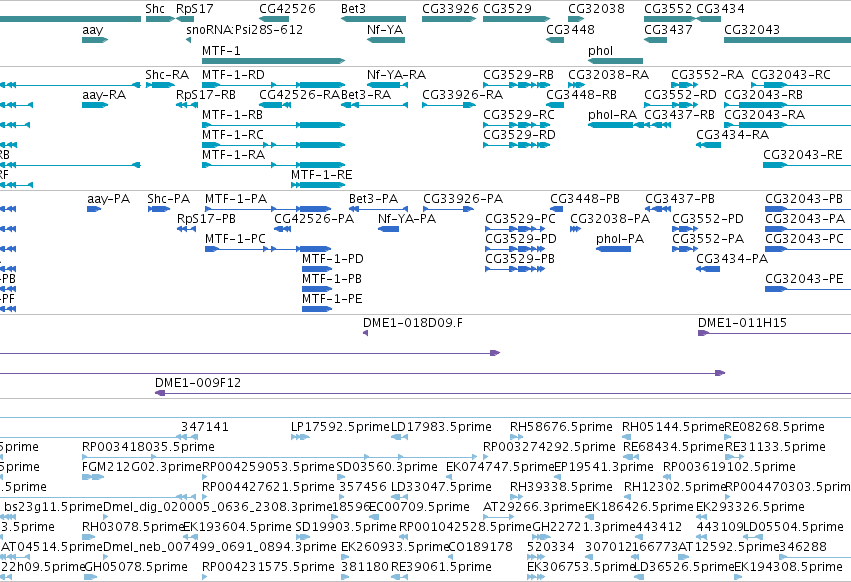The image size is (851, 582).
Task: Open the CG33926-RA transcript
Action: point(449,105)
